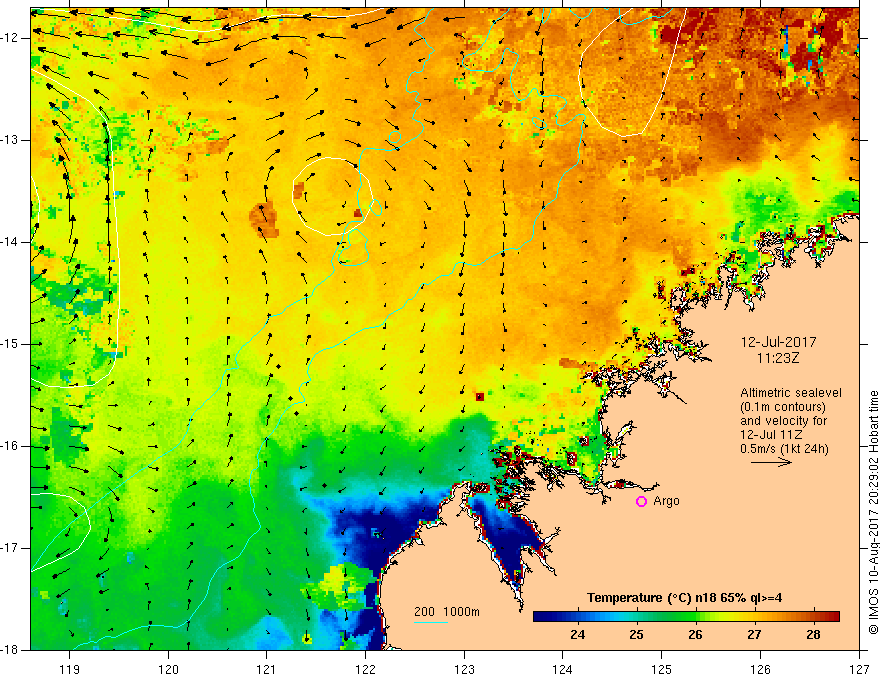Click the latitude -13 axis label

(11, 140)
